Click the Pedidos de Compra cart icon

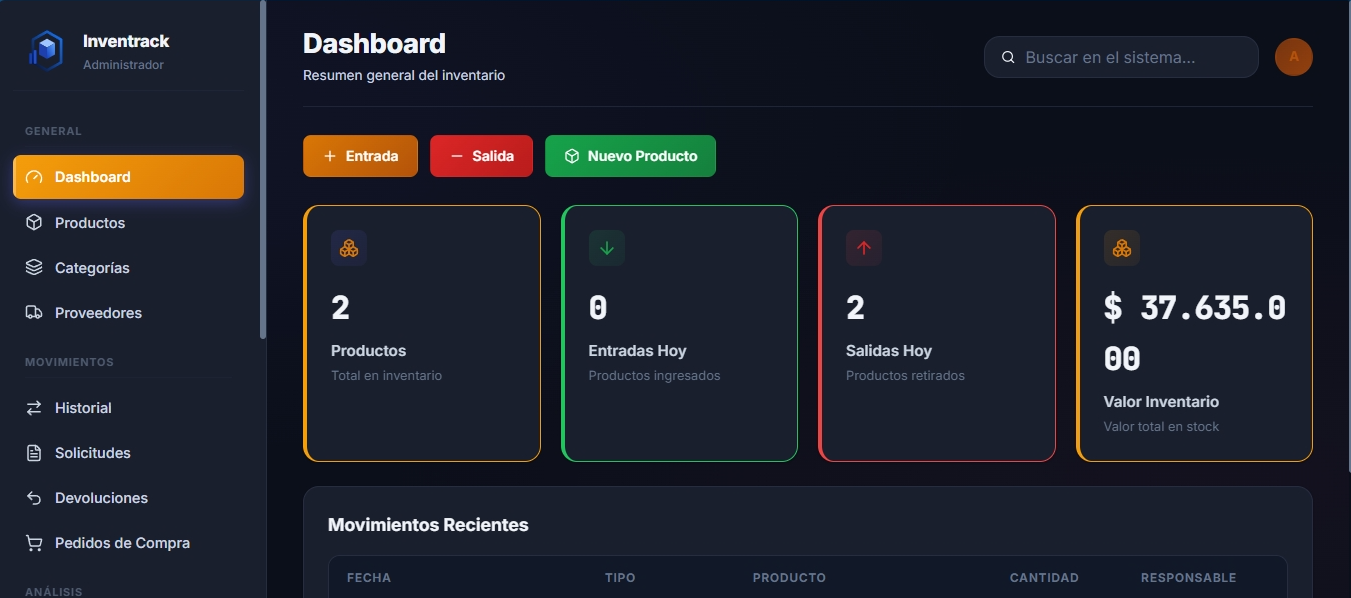pyautogui.click(x=34, y=542)
